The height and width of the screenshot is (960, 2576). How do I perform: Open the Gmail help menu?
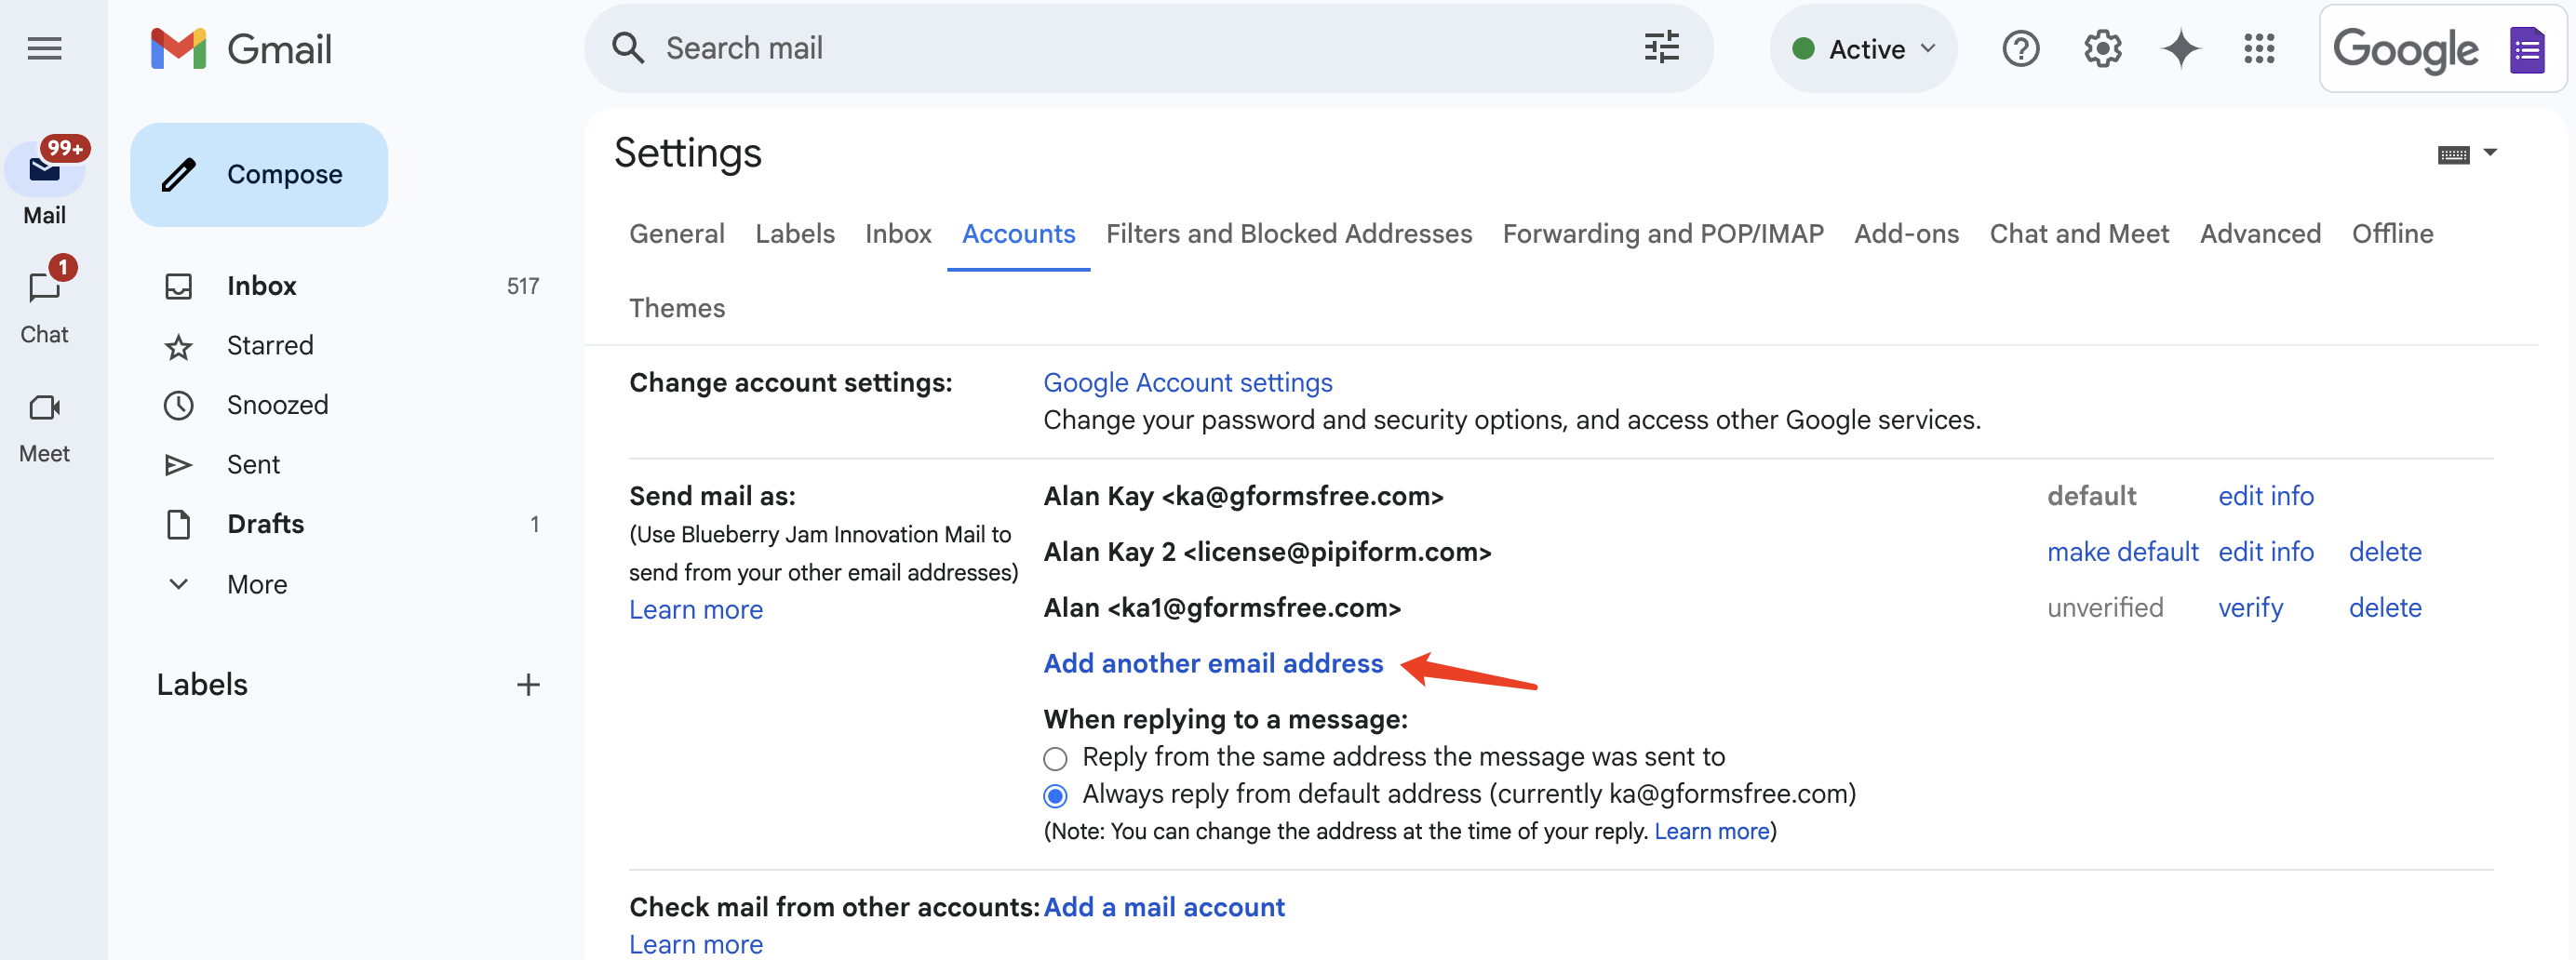[x=2020, y=48]
